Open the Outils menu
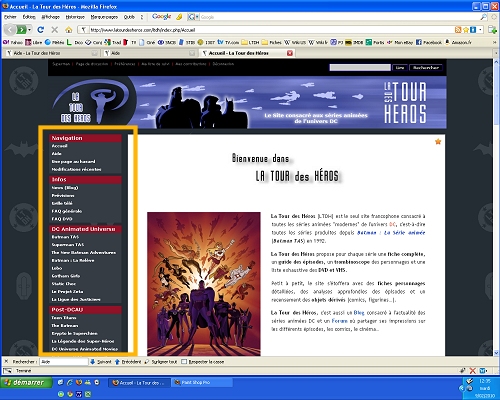 click(x=129, y=17)
